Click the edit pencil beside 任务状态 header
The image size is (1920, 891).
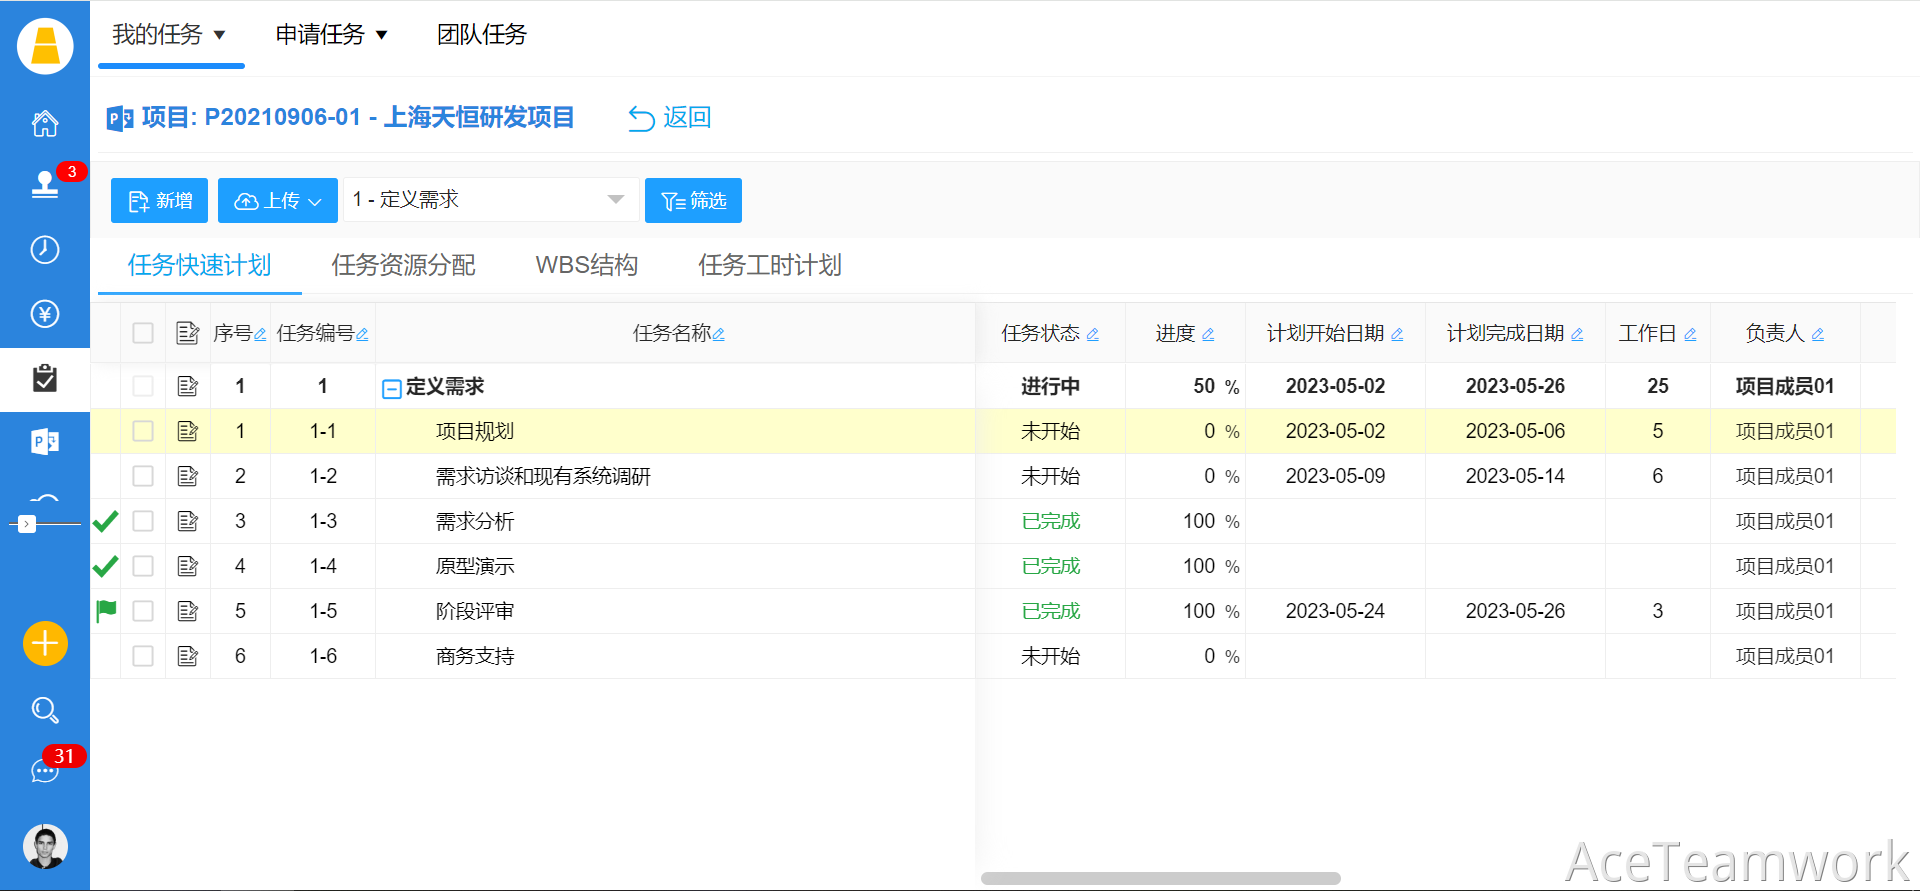(x=1092, y=335)
